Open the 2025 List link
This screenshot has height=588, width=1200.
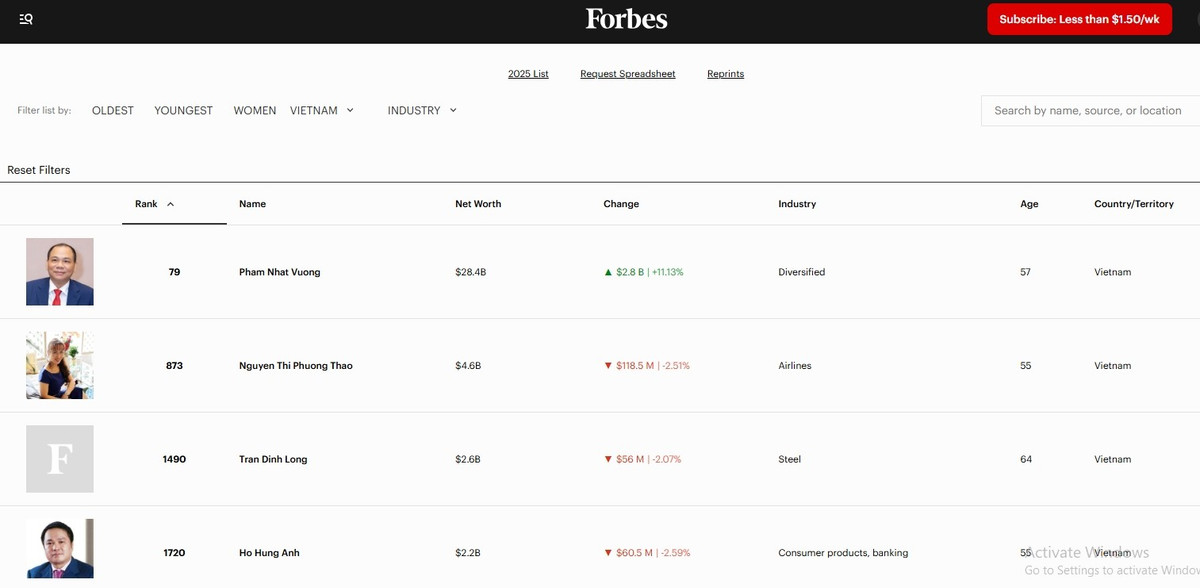[x=528, y=74]
